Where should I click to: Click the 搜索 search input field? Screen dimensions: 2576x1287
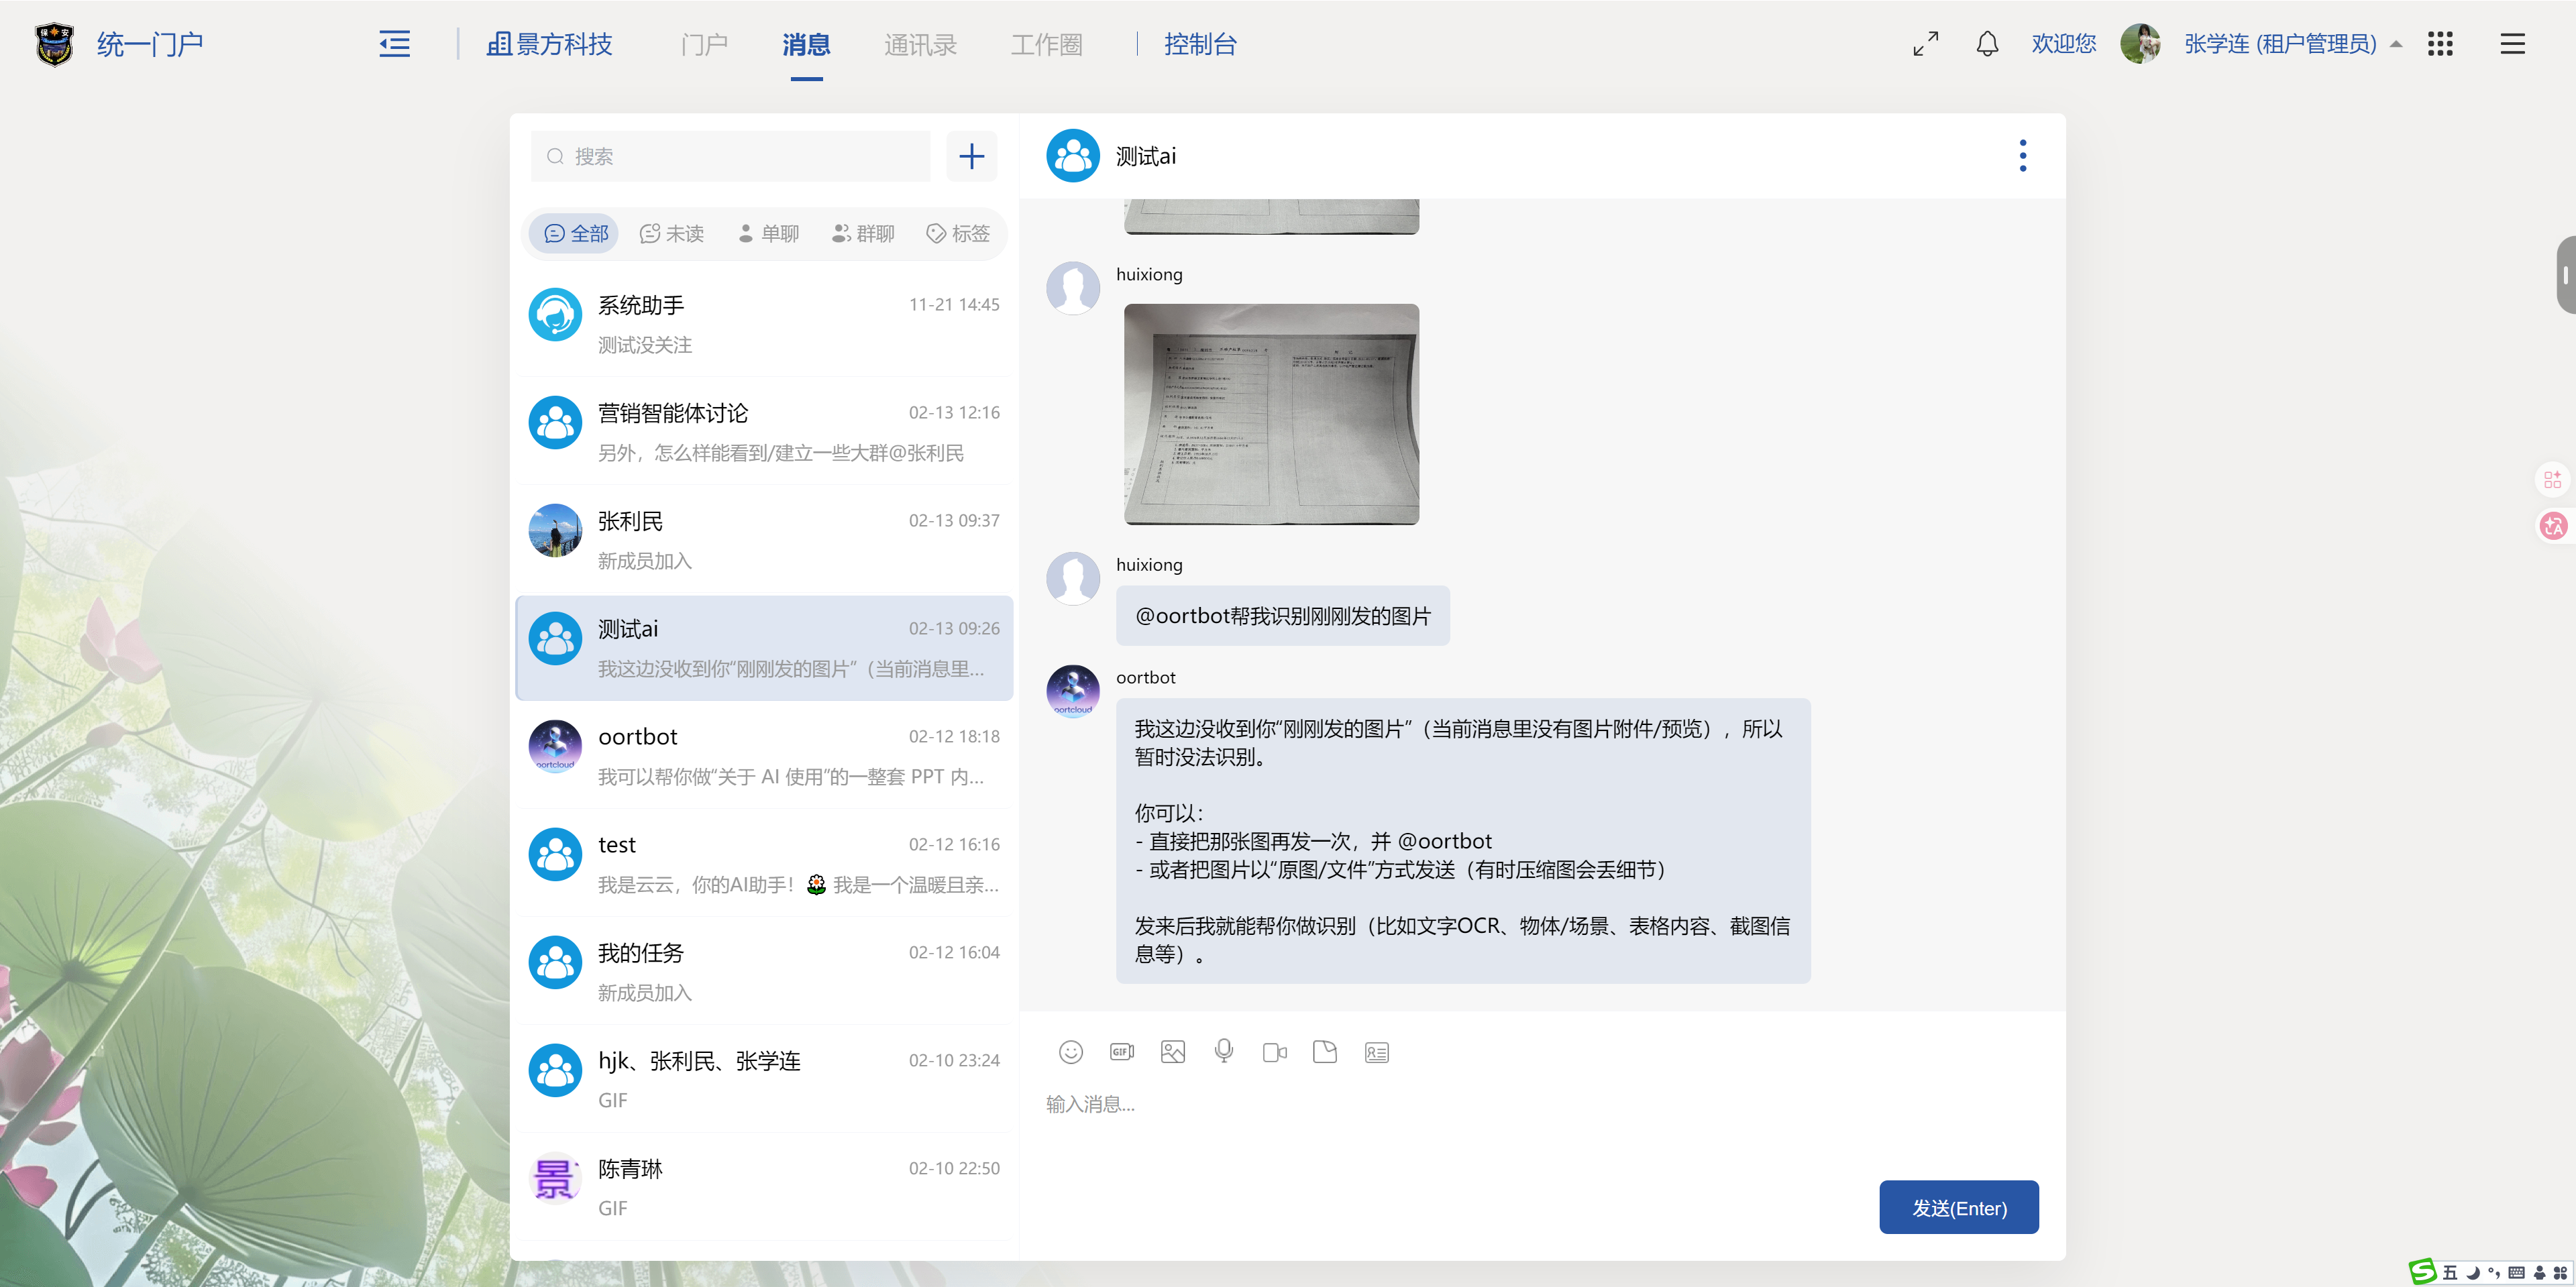[740, 156]
